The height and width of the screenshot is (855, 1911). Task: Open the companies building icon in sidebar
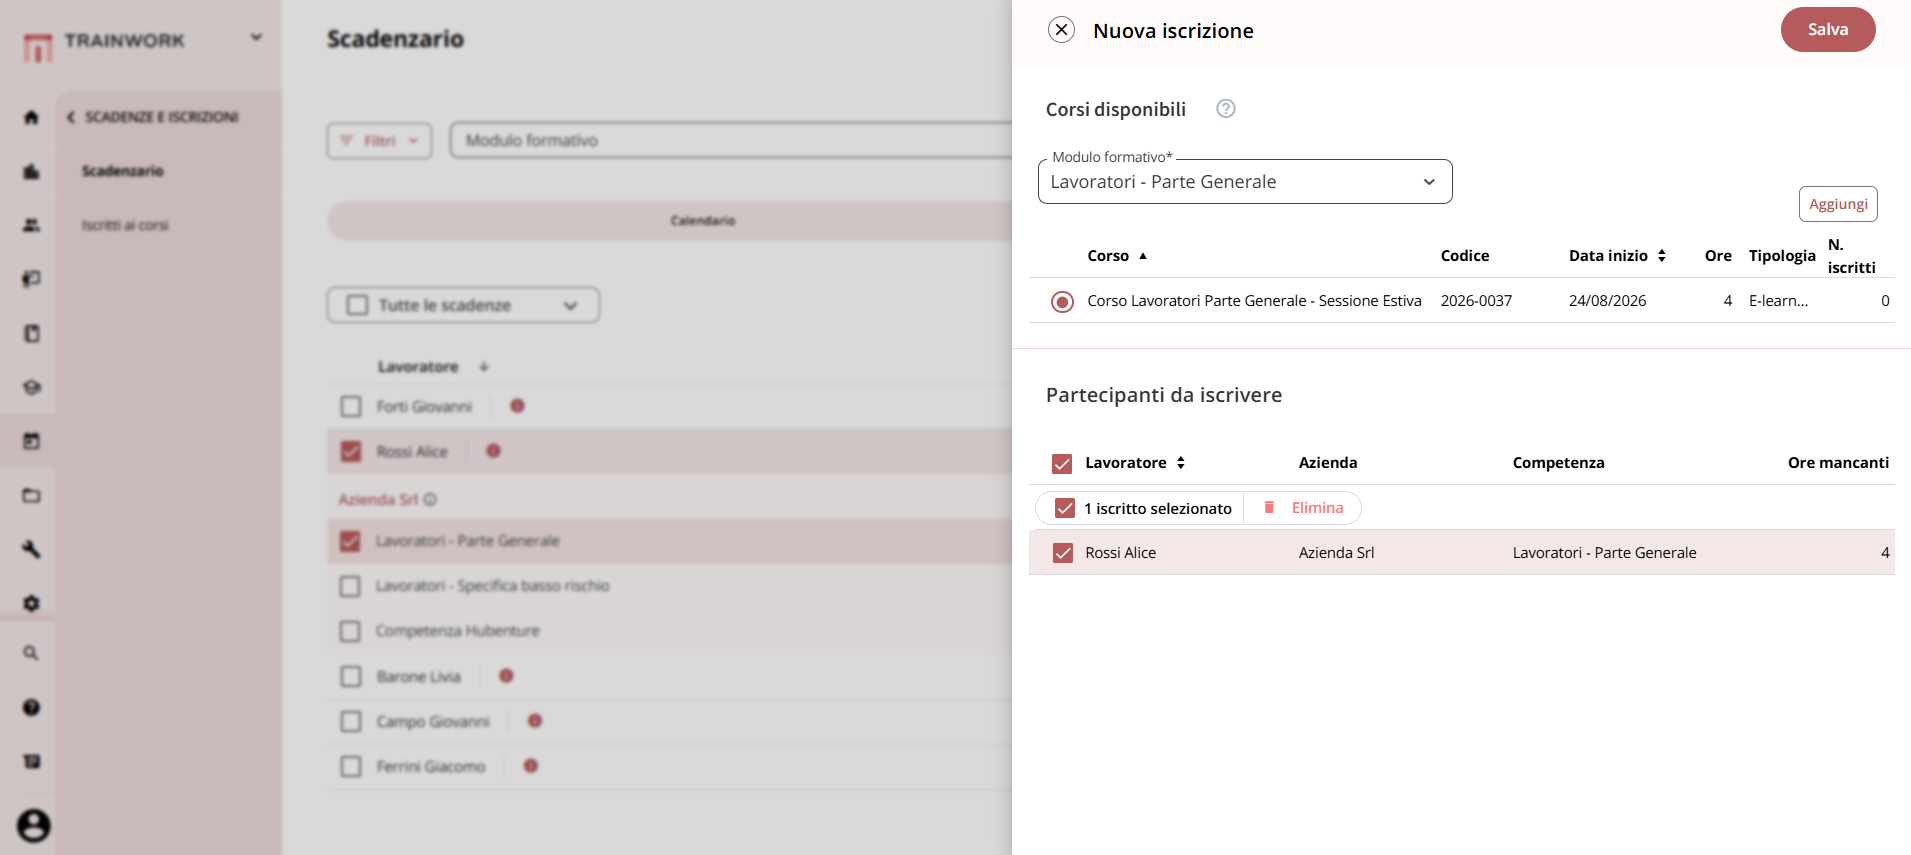[31, 171]
